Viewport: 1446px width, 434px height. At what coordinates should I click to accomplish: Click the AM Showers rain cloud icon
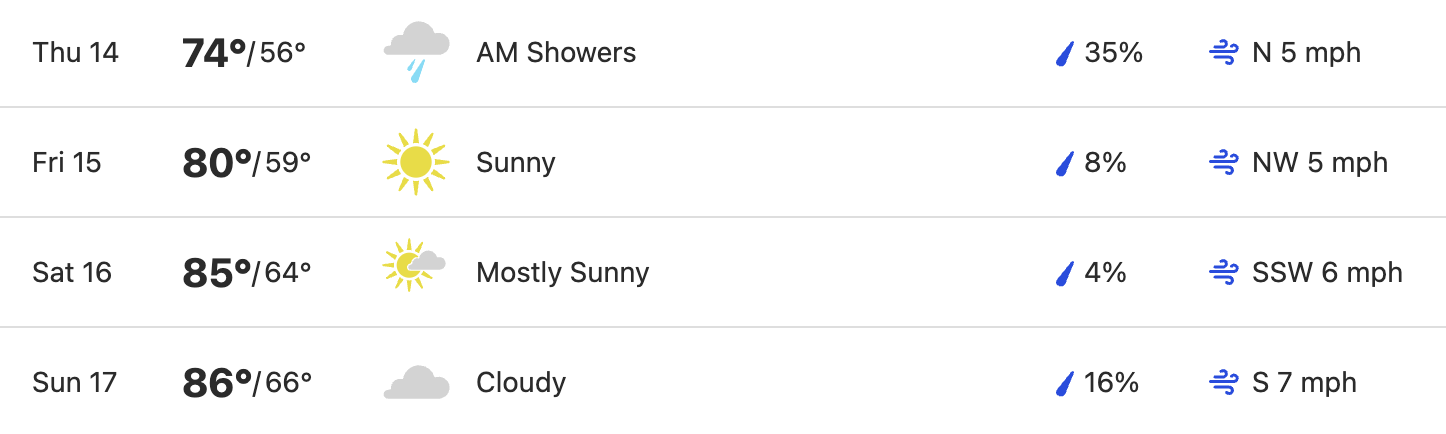416,53
